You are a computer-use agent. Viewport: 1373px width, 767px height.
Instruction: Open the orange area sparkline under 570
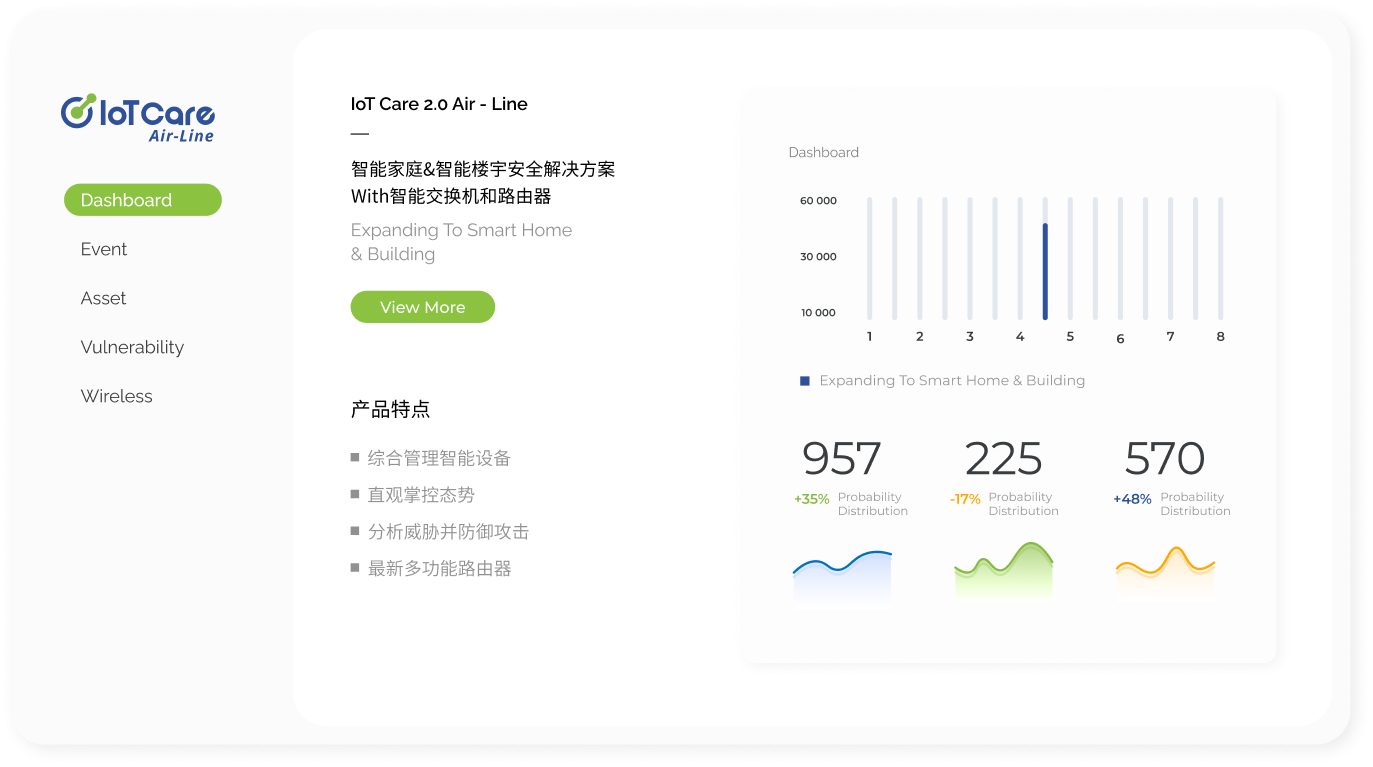coord(1165,574)
